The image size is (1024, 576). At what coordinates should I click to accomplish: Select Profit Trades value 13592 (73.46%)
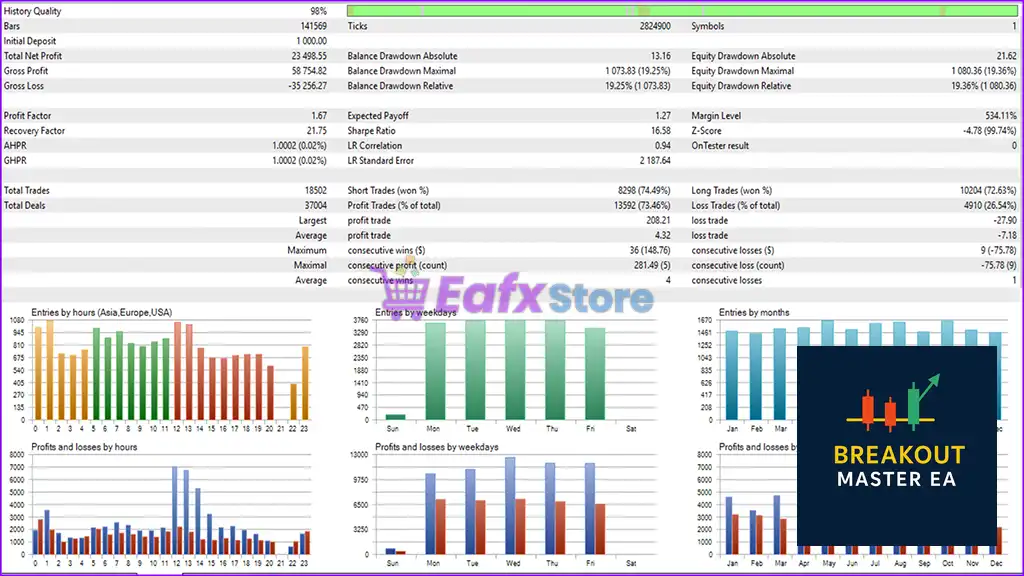point(642,206)
